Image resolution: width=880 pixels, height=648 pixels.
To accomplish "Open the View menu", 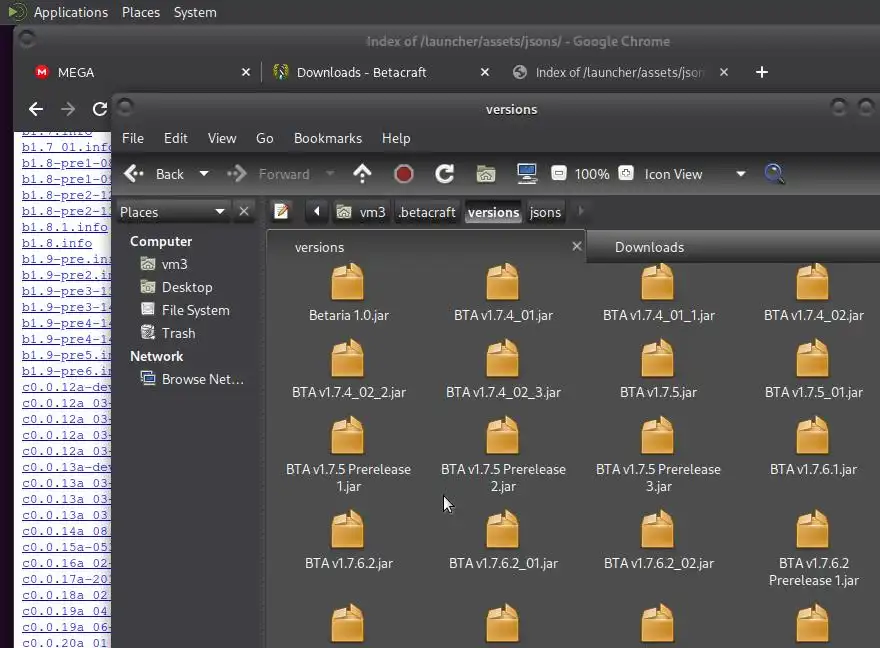I will coord(222,139).
